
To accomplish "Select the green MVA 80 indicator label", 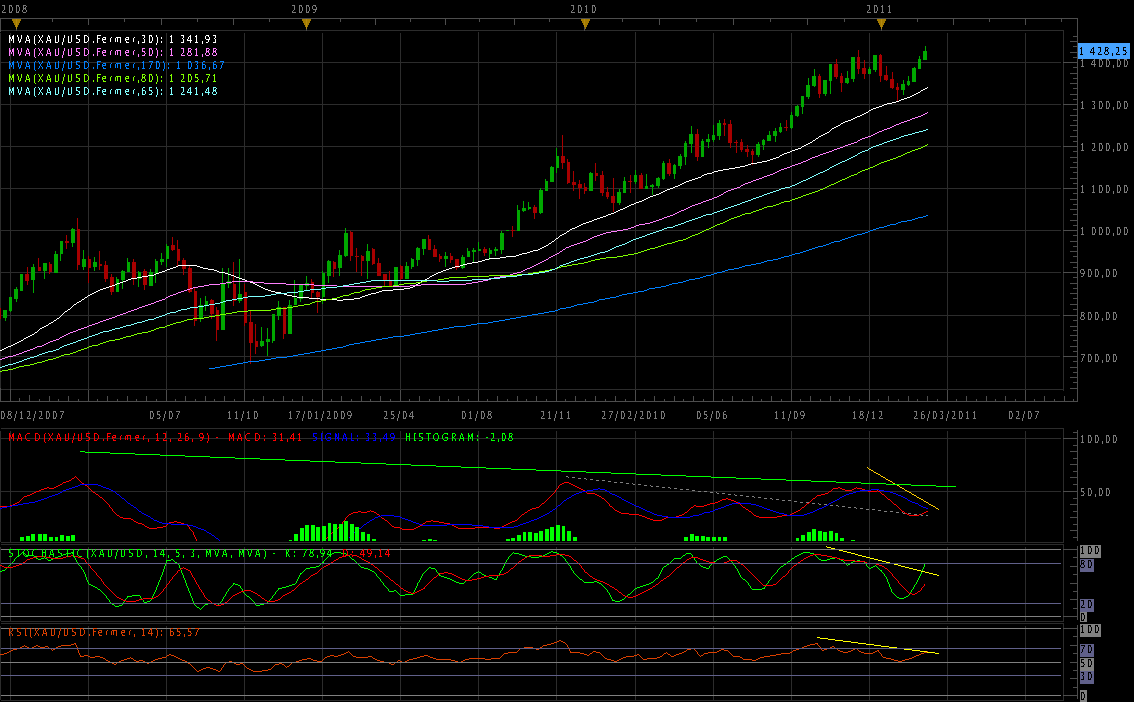I will pyautogui.click(x=113, y=78).
